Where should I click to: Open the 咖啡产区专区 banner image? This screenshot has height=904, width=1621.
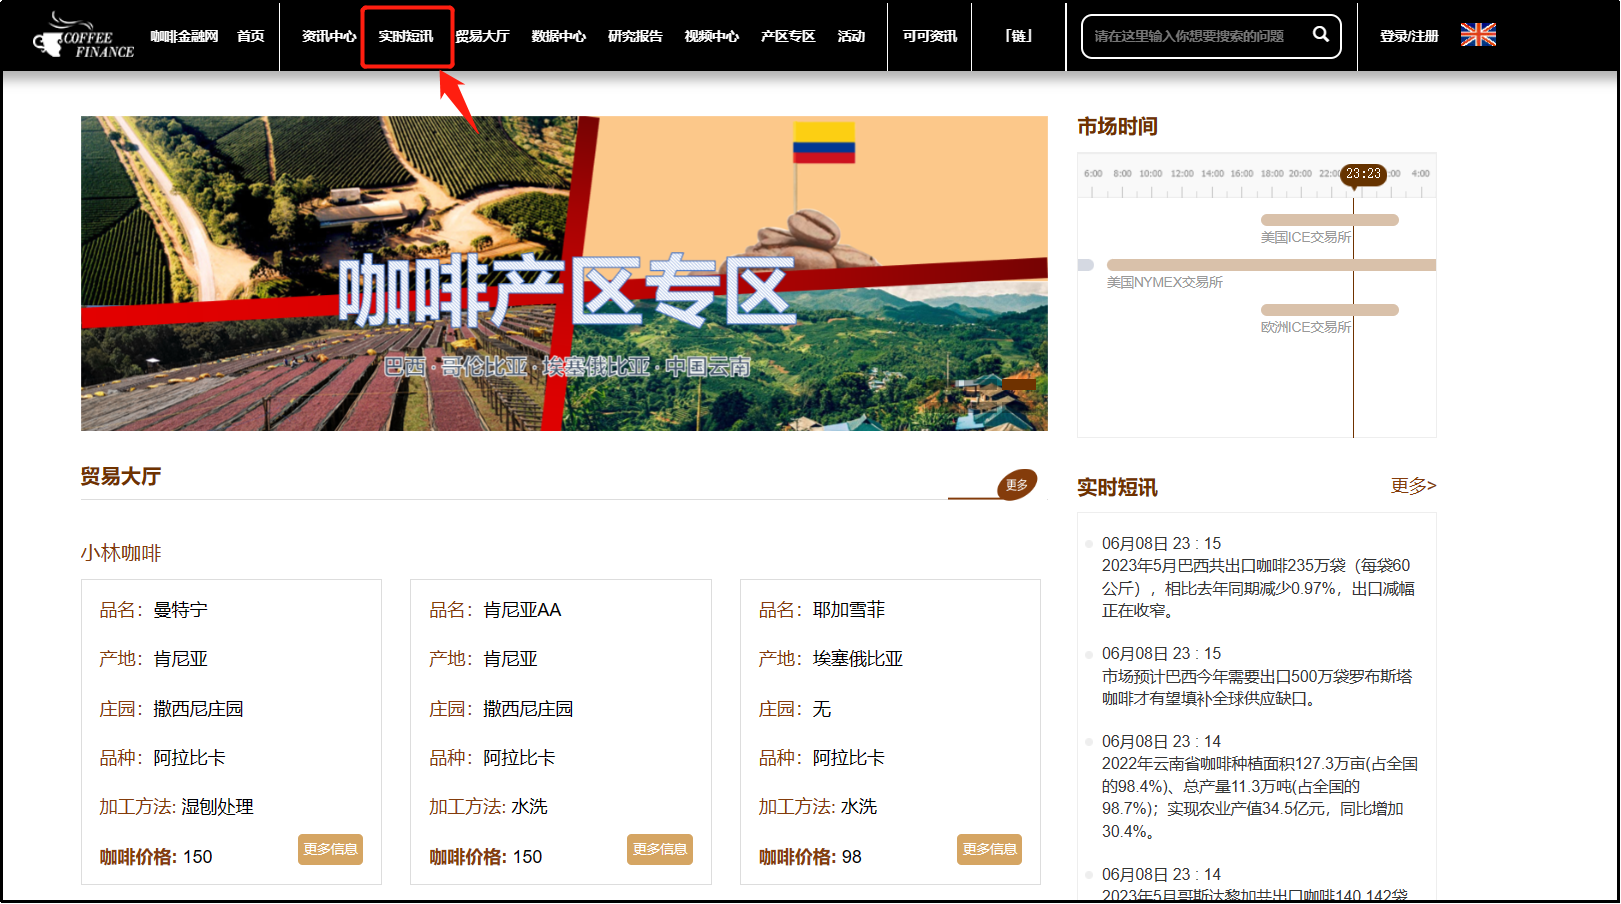point(564,273)
